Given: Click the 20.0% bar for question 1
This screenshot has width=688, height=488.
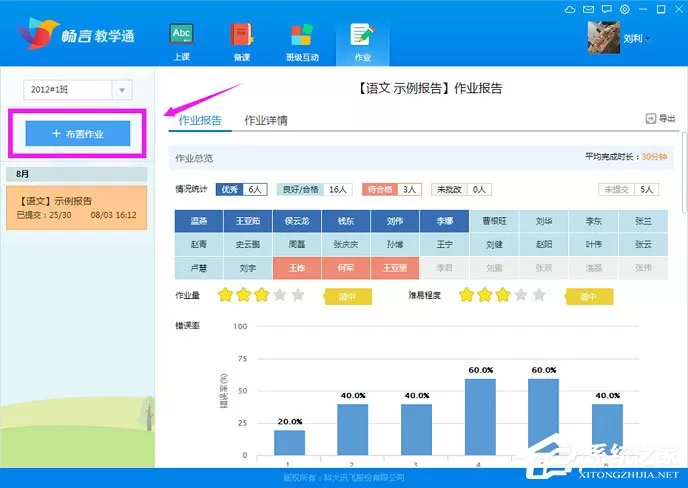Looking at the screenshot, I should click(x=290, y=442).
